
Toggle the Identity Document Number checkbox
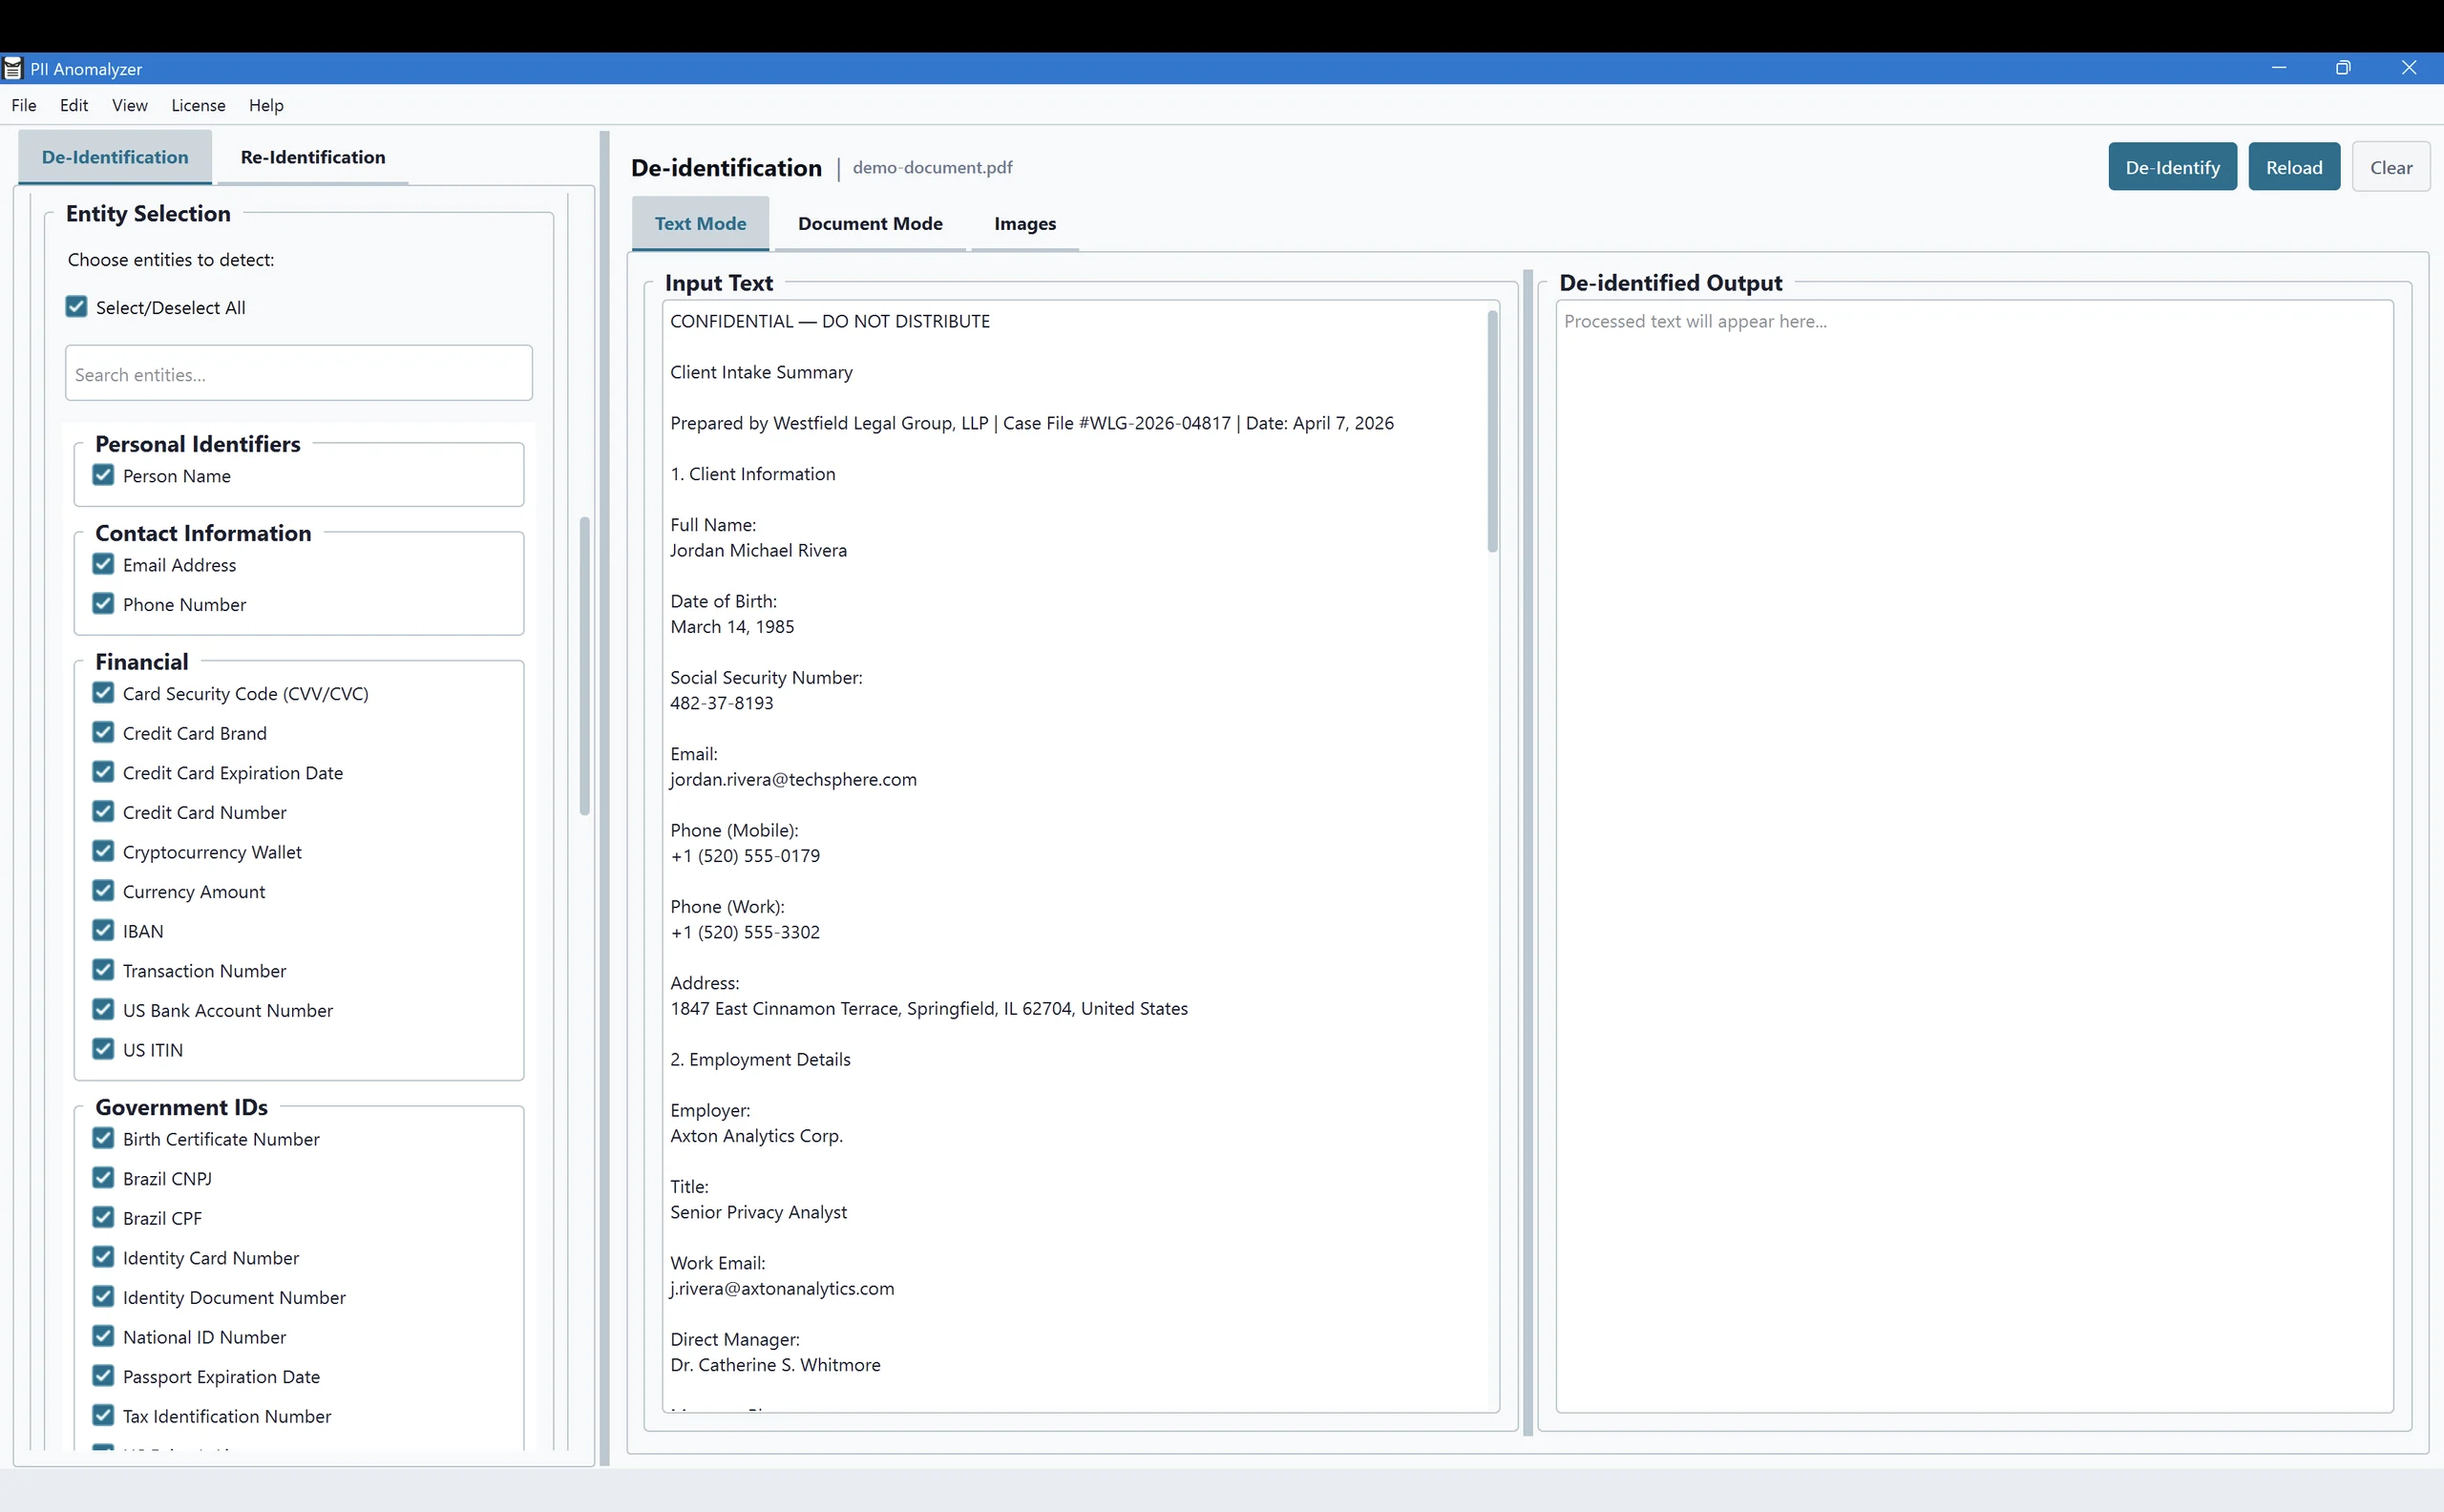point(103,1296)
